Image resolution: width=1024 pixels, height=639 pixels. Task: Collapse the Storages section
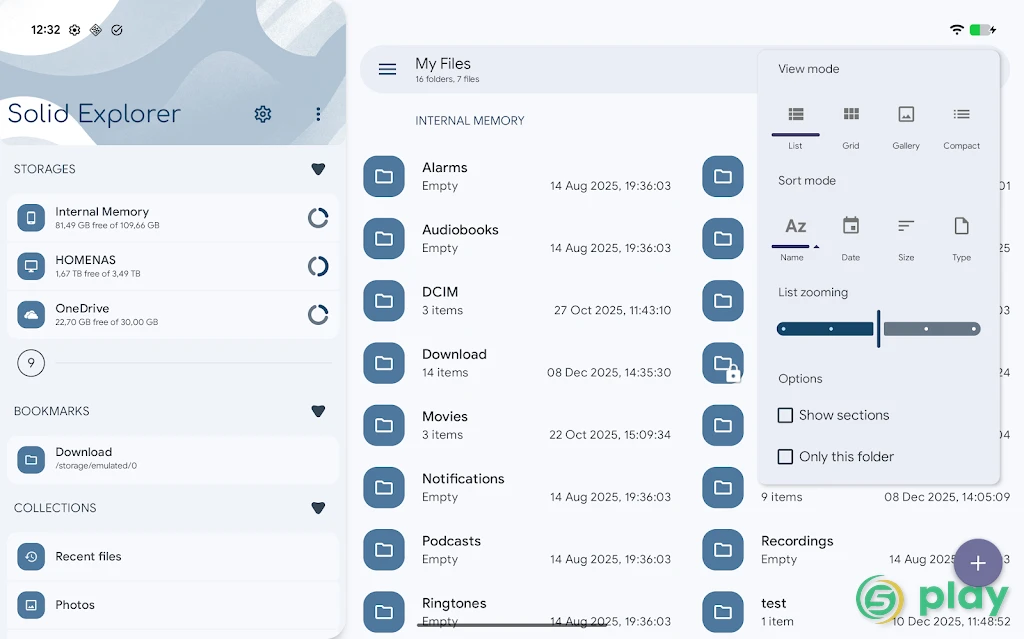click(318, 169)
